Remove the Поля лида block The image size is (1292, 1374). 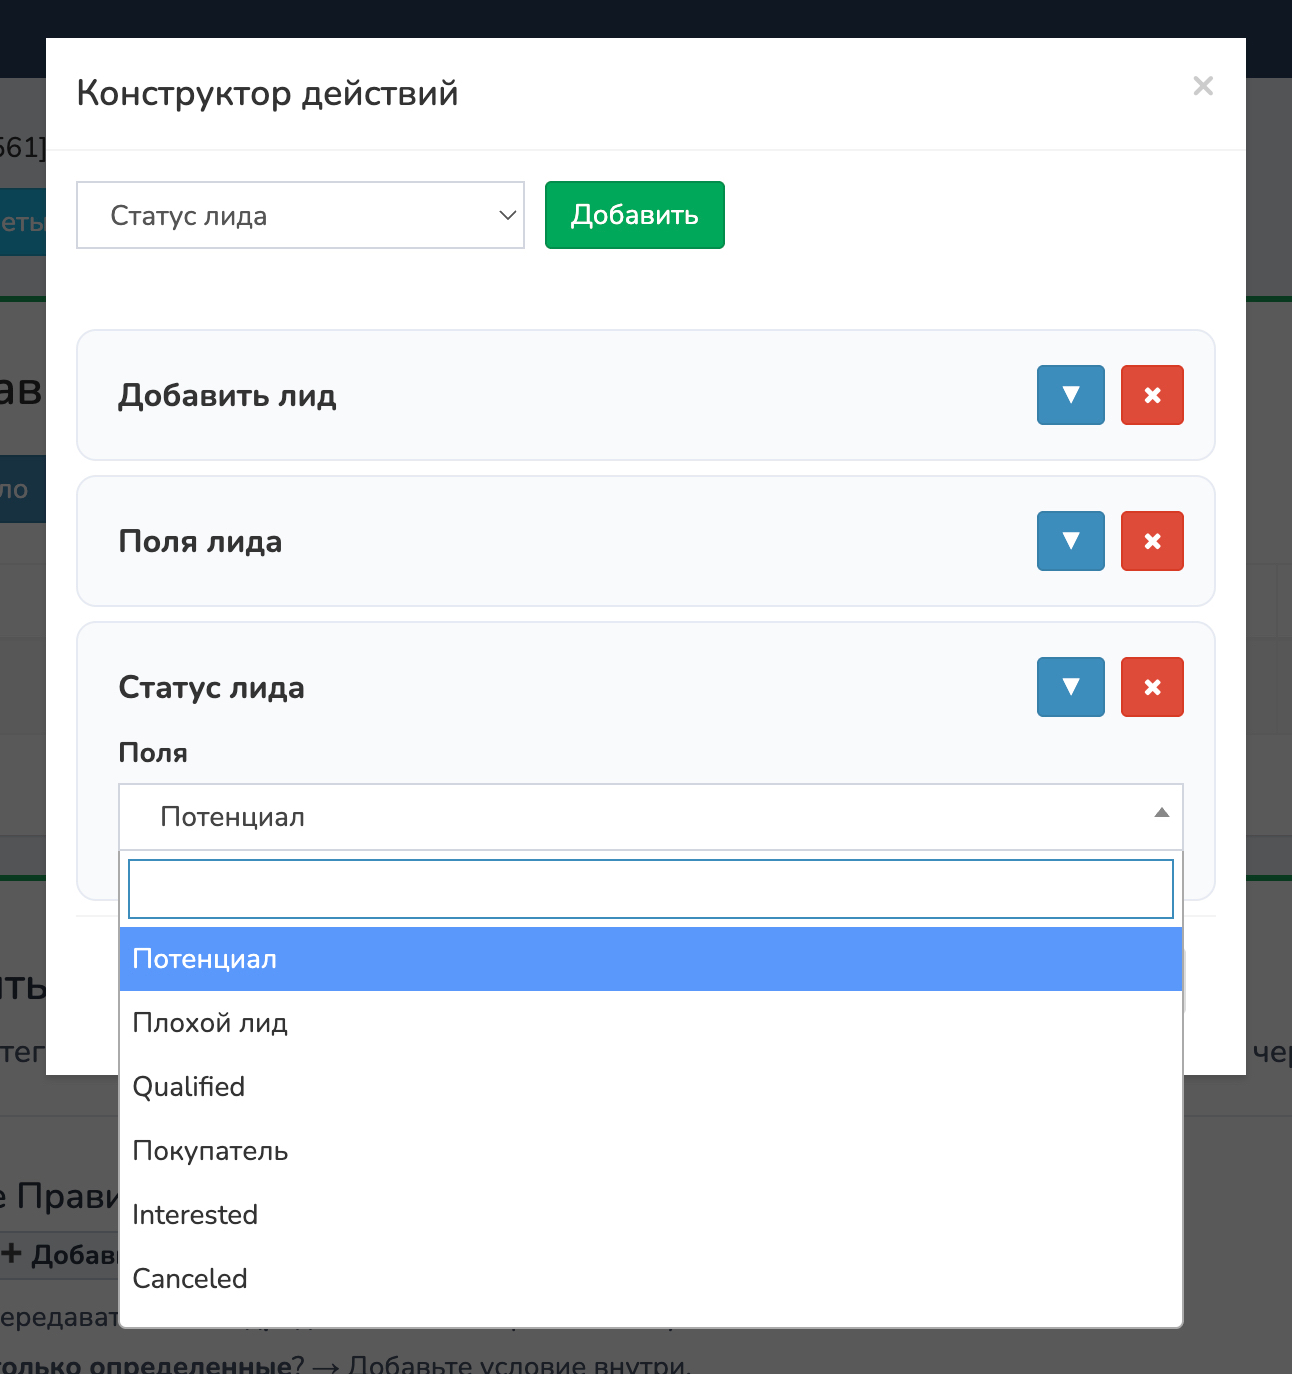pos(1152,541)
